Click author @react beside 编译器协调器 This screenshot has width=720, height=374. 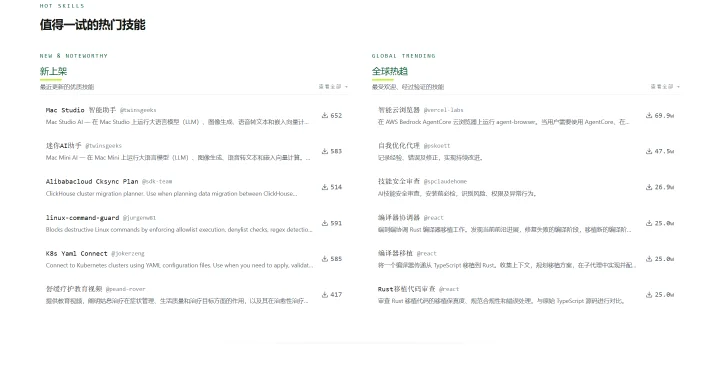click(x=433, y=217)
